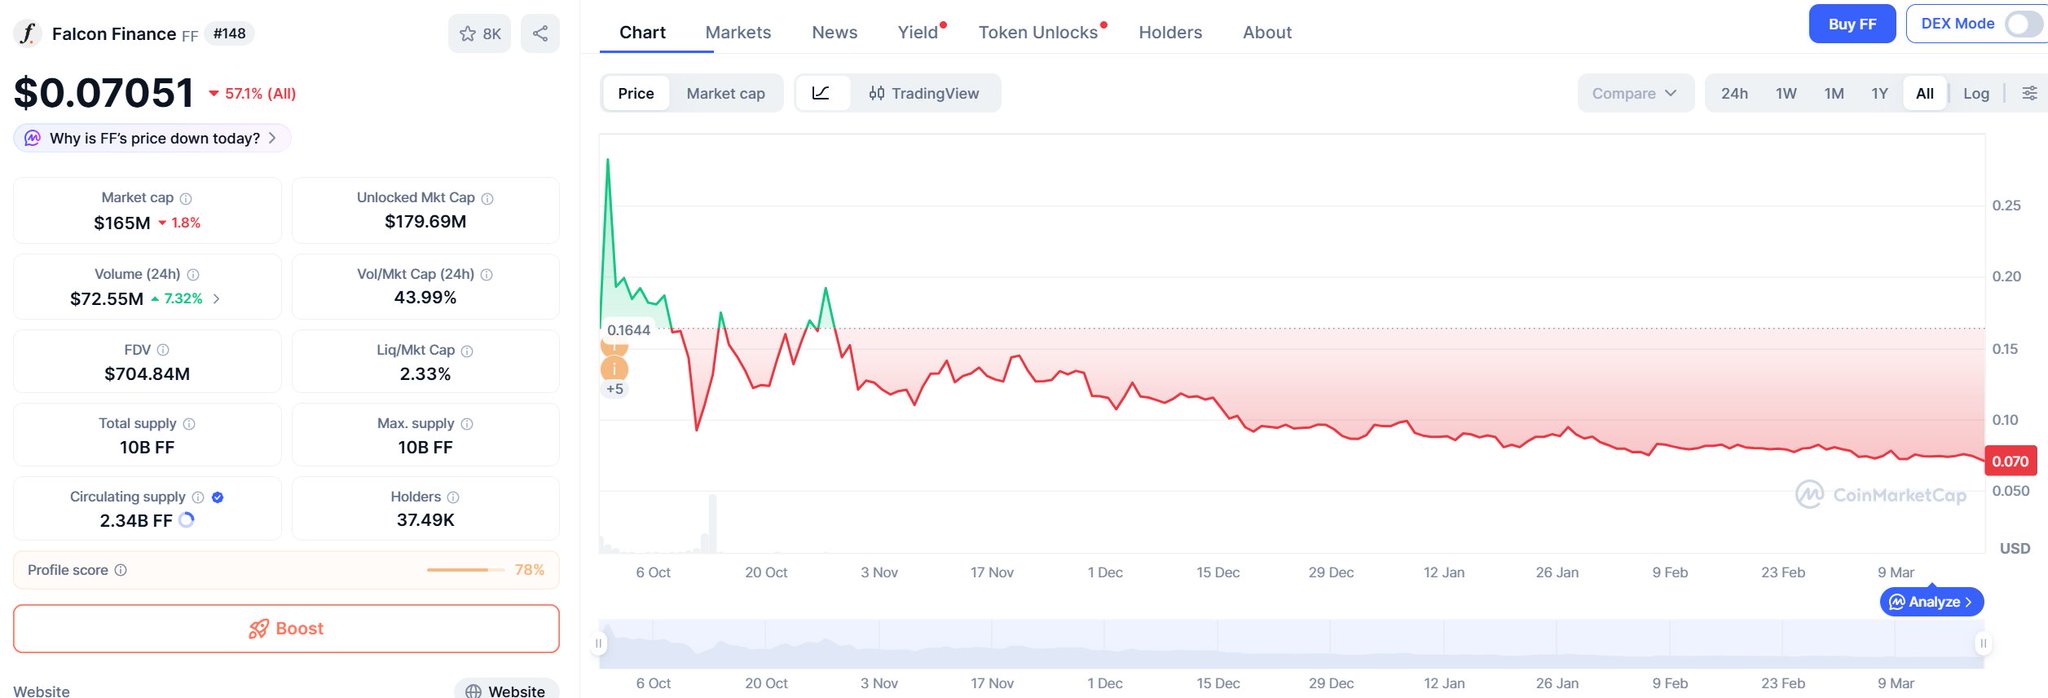Image resolution: width=2048 pixels, height=698 pixels.
Task: Open chart settings sliders icon
Action: [2029, 93]
